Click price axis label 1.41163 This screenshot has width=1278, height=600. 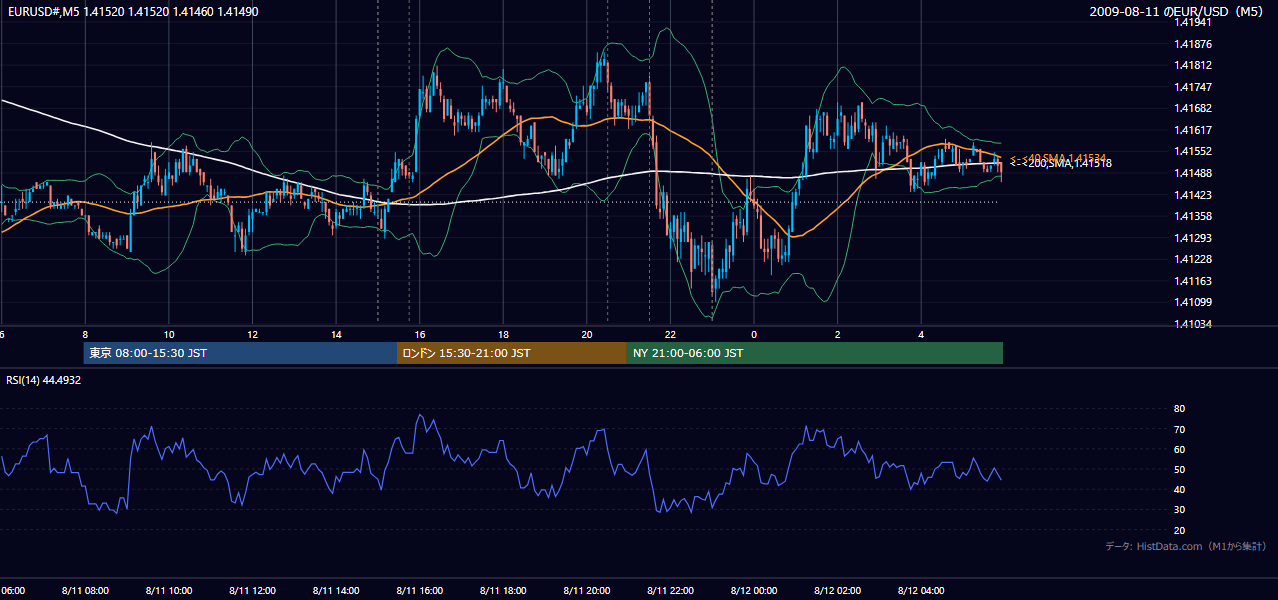1194,281
